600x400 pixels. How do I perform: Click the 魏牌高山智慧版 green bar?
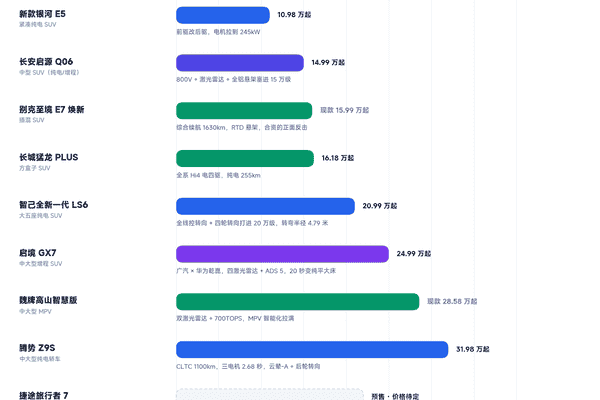(x=298, y=302)
